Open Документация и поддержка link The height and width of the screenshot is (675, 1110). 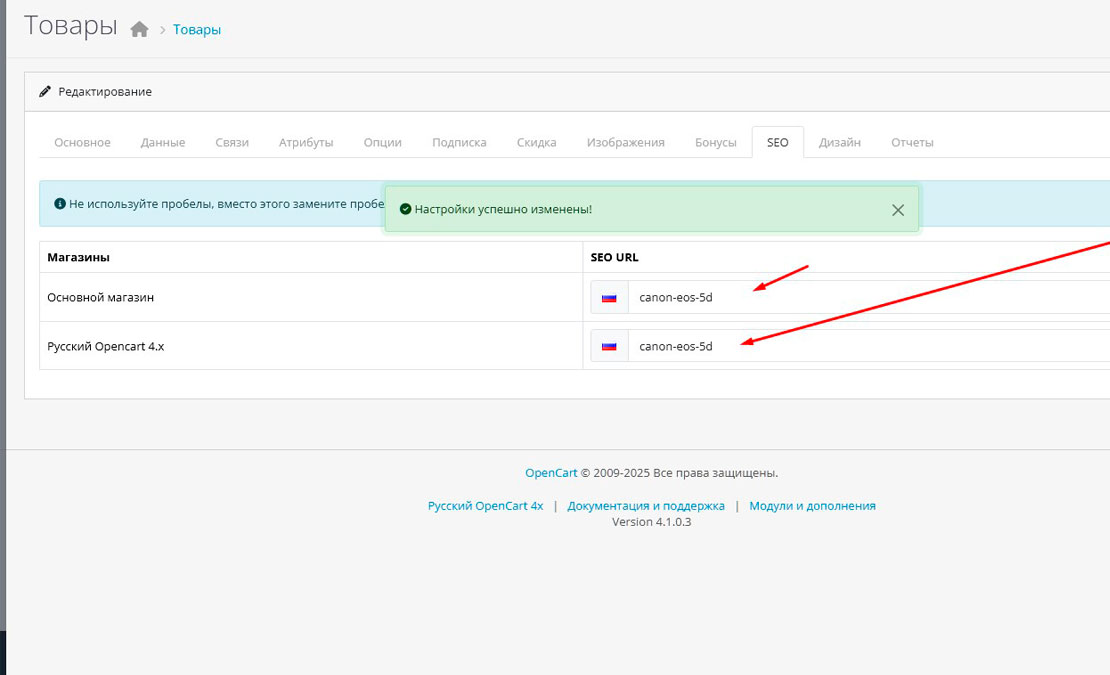[x=646, y=506]
